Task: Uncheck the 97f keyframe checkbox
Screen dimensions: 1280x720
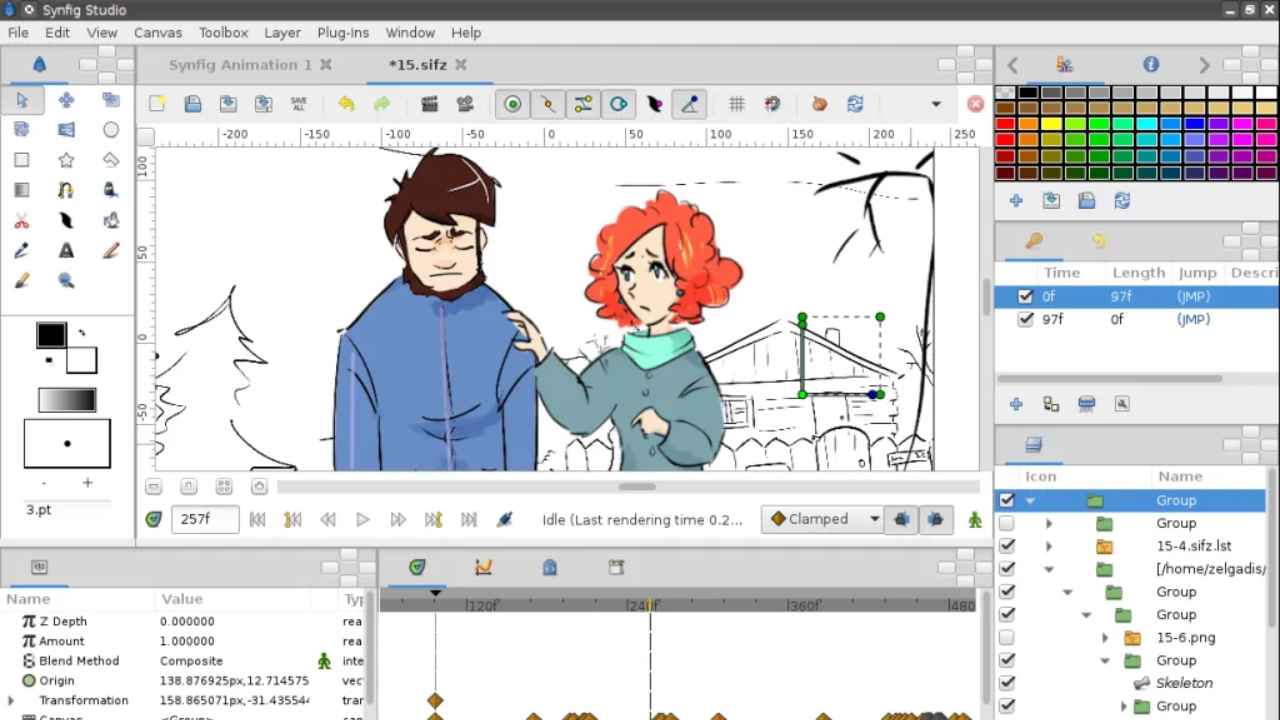Action: (1025, 319)
